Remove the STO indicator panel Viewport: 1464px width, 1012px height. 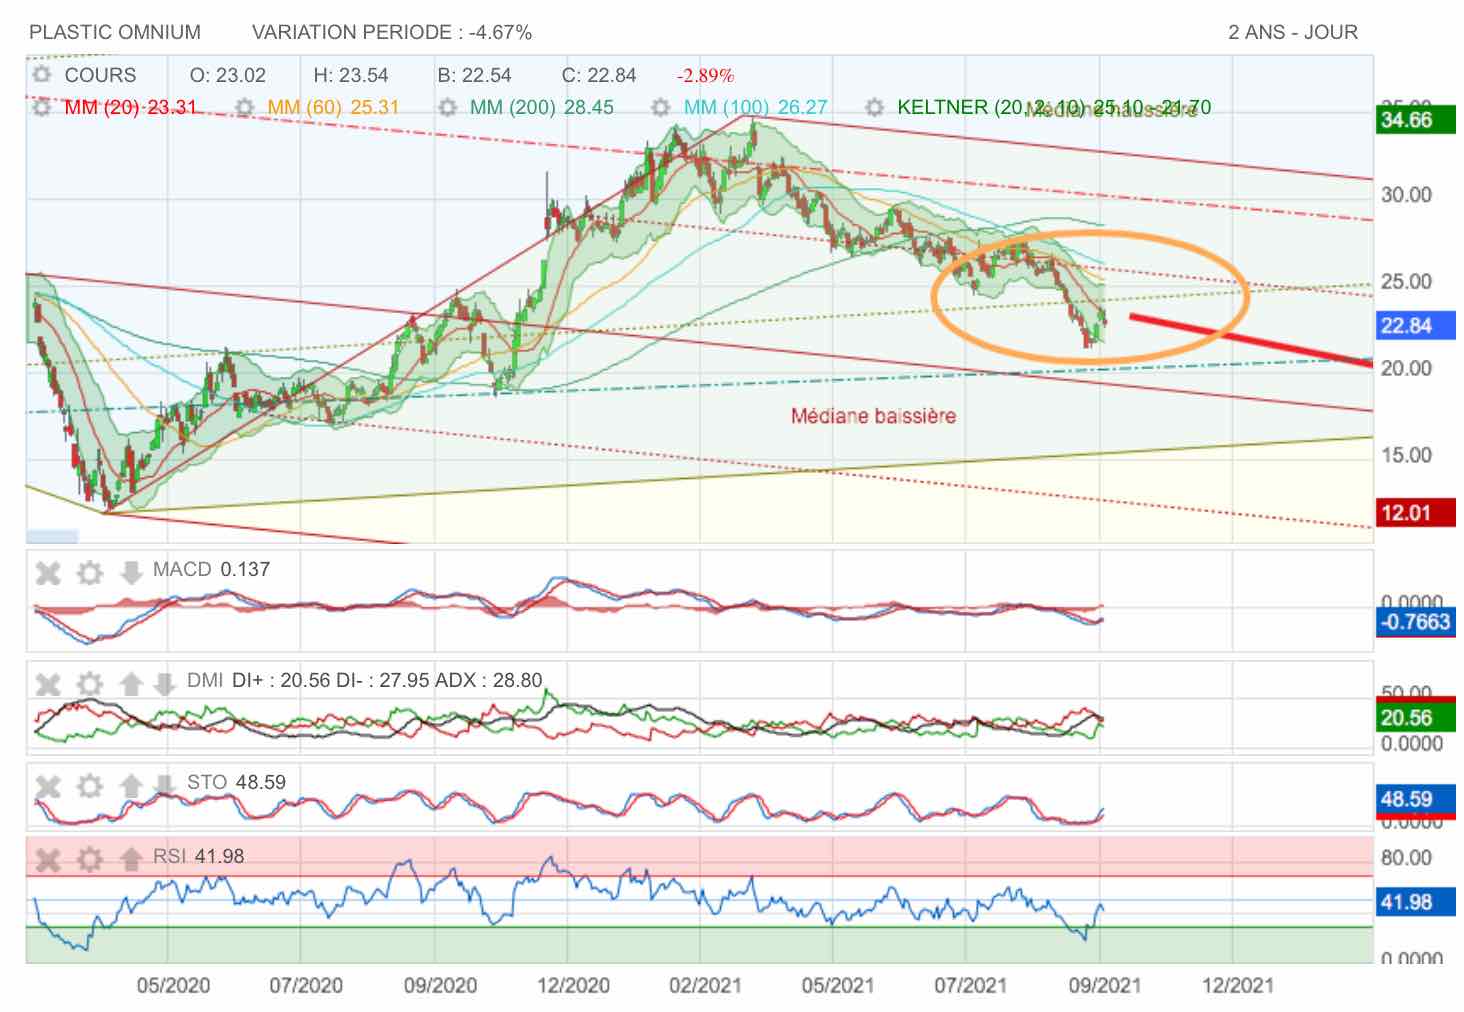click(48, 786)
